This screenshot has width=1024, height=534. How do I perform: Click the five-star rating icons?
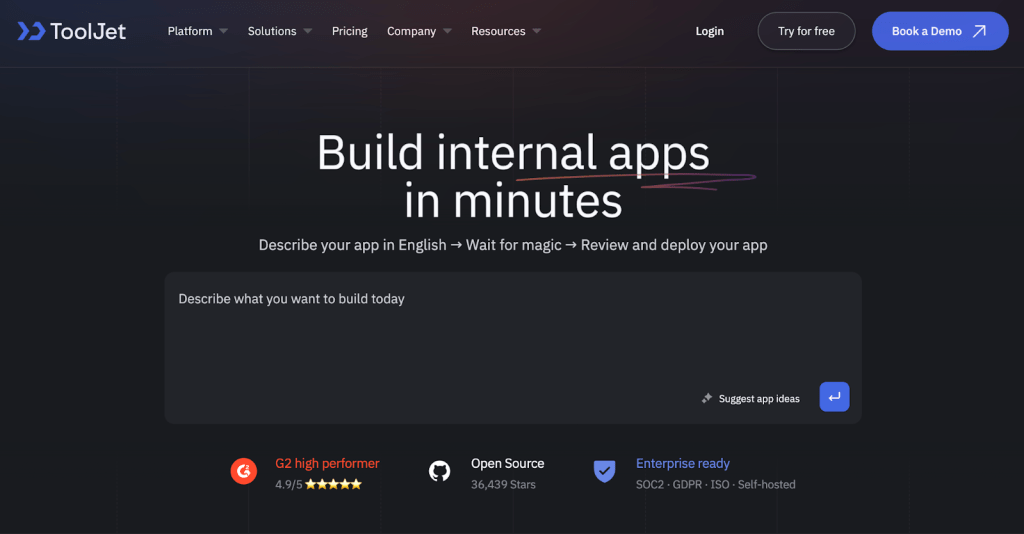(333, 484)
